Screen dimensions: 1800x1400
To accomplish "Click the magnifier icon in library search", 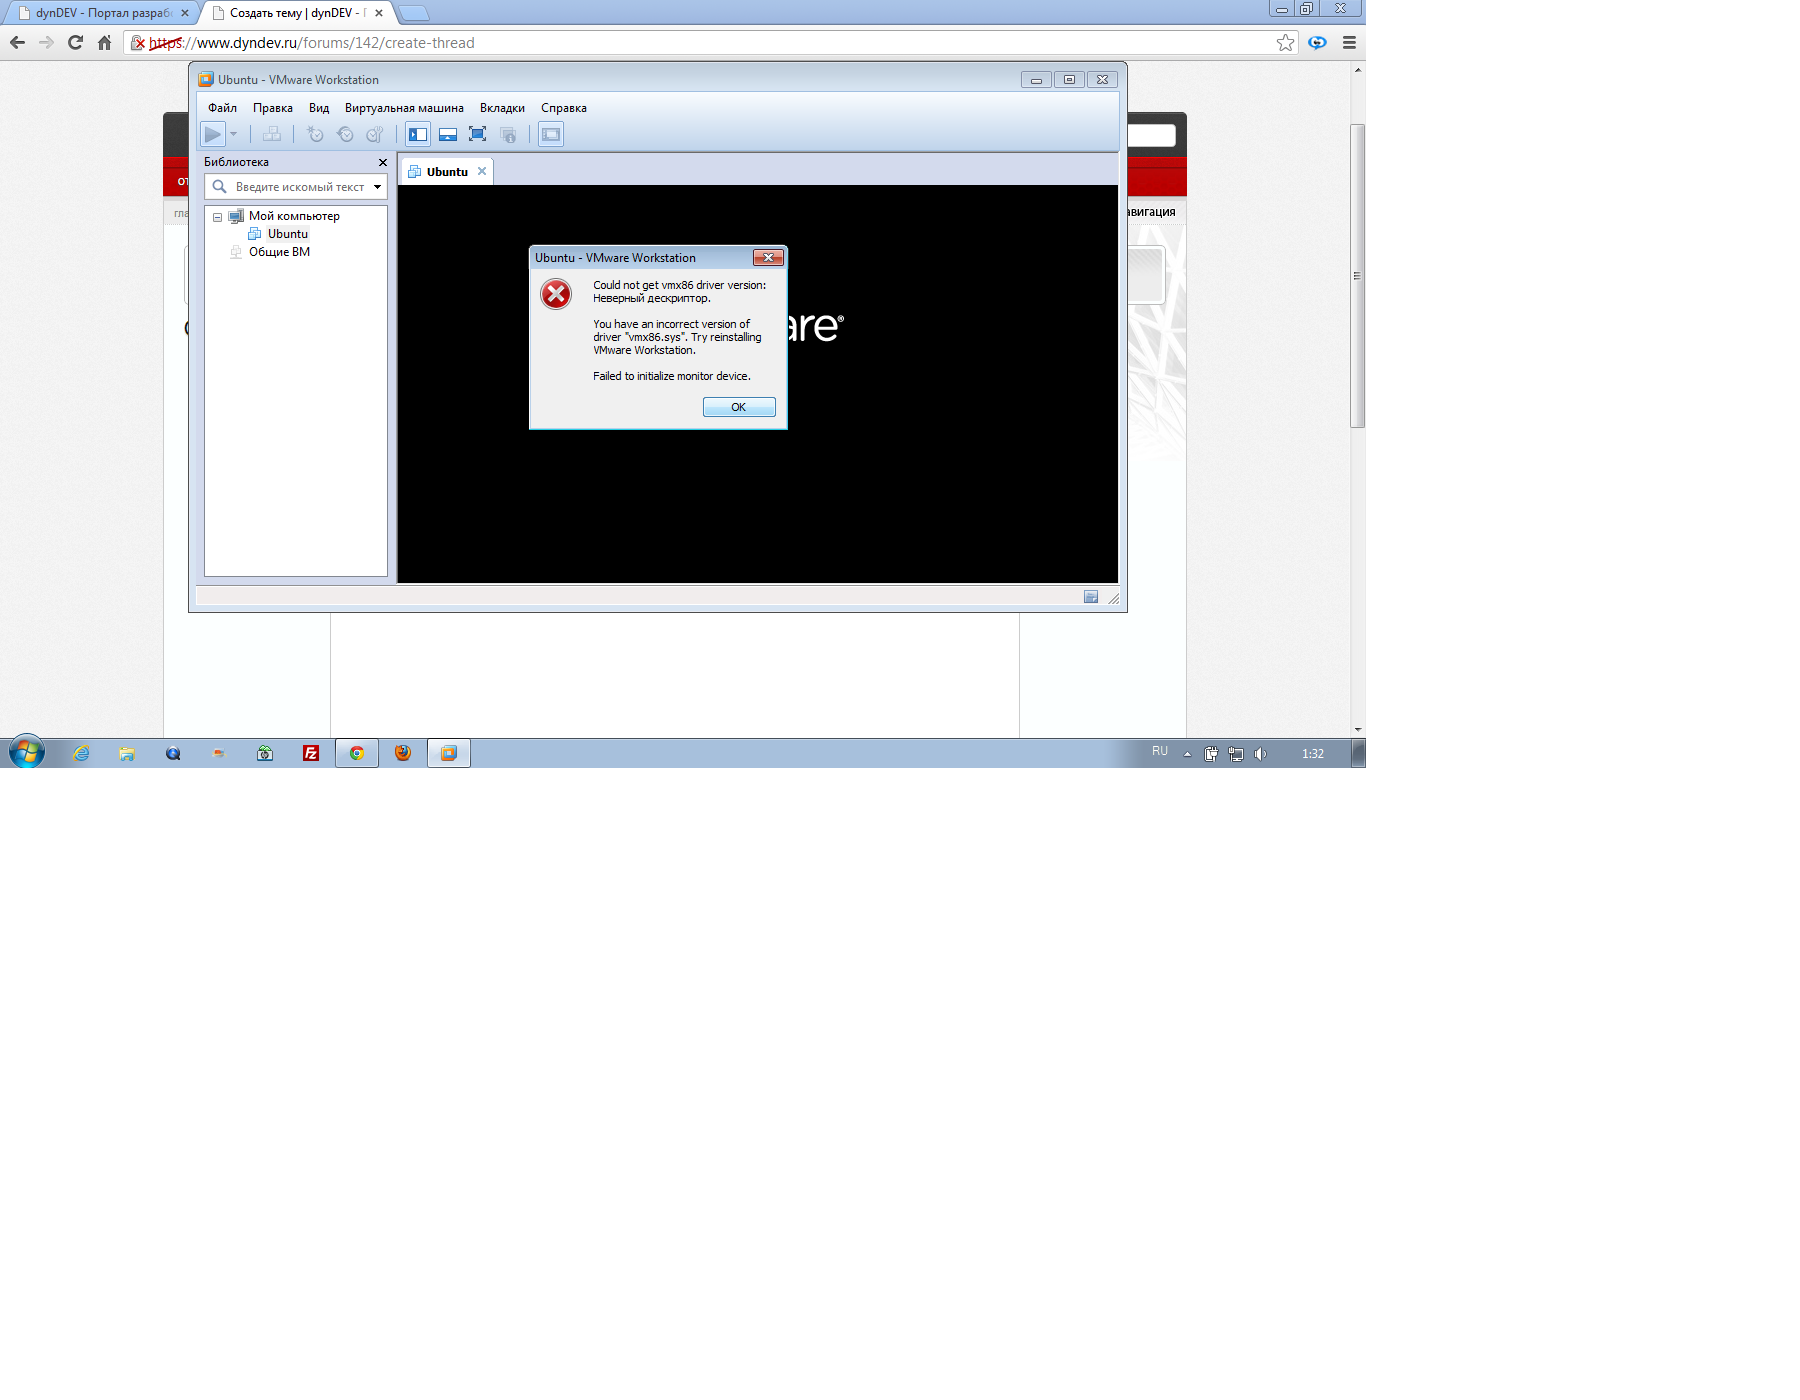I will point(219,187).
